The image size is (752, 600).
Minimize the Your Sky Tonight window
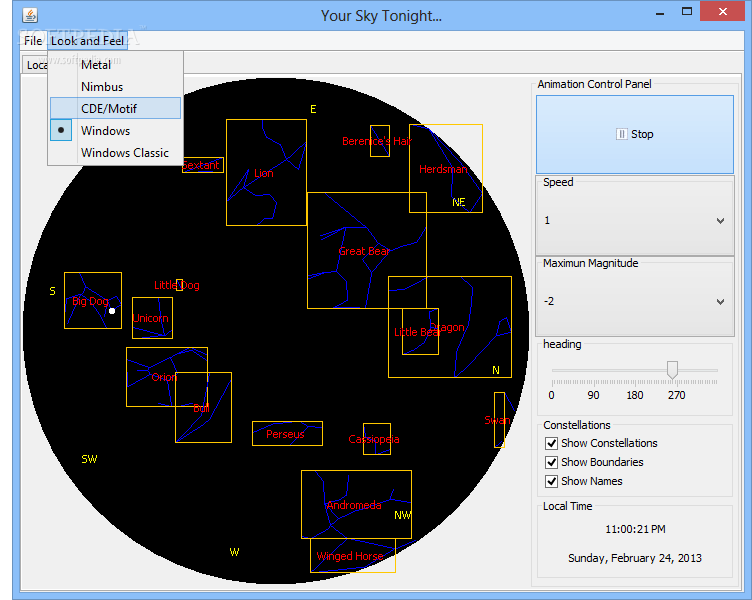(660, 12)
